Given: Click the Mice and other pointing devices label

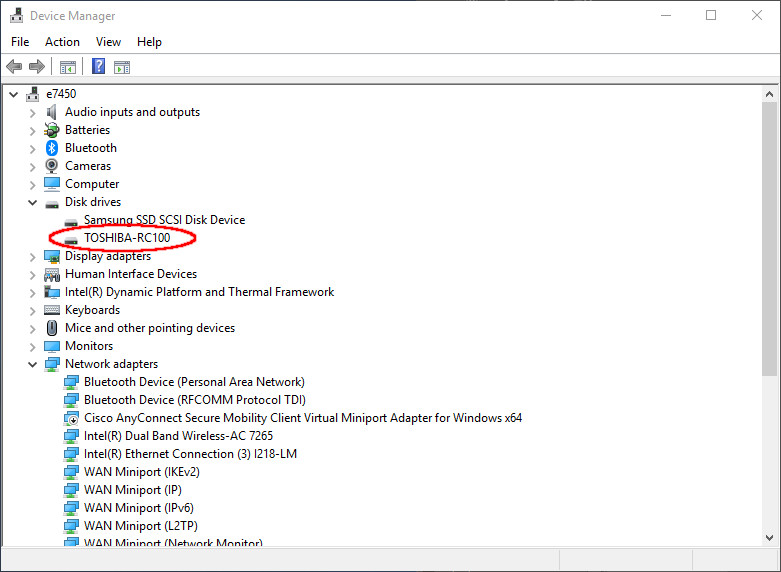Looking at the screenshot, I should pyautogui.click(x=150, y=328).
